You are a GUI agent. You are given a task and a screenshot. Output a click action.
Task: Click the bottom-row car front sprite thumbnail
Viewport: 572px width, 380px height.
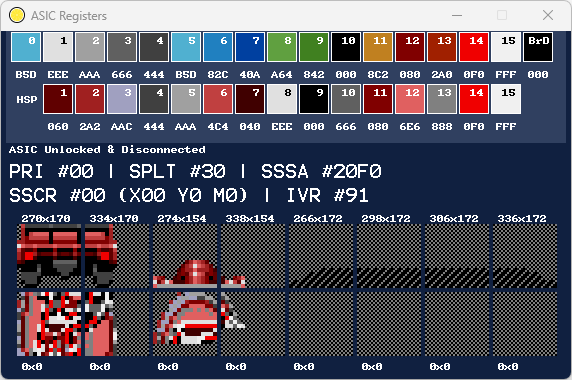[185, 324]
